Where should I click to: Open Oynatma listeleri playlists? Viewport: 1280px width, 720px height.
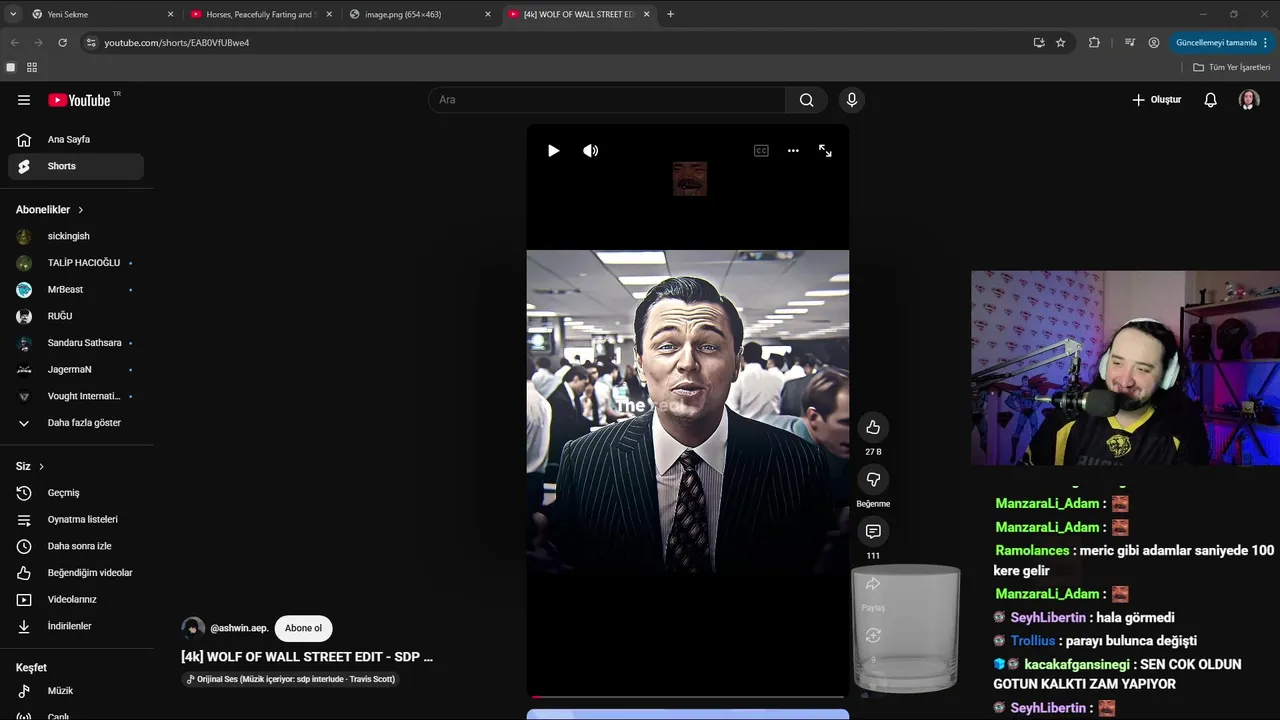click(x=76, y=520)
